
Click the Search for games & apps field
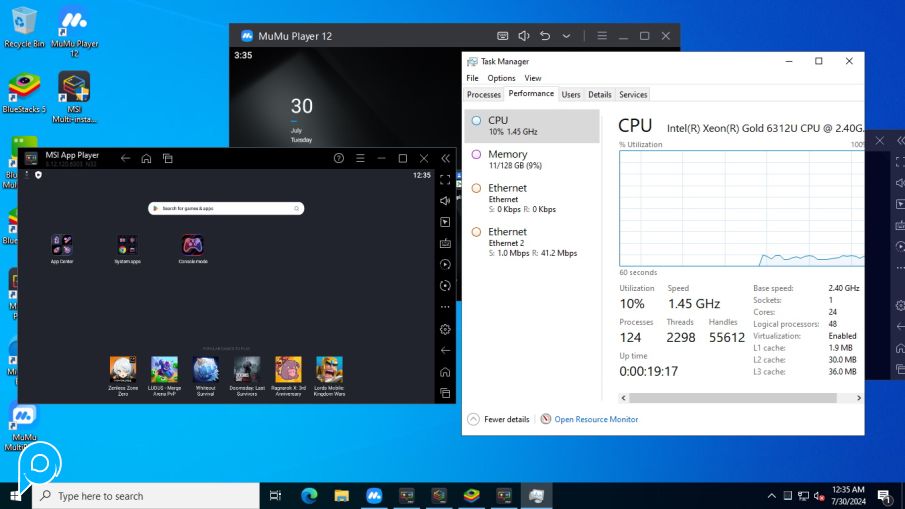pos(226,208)
